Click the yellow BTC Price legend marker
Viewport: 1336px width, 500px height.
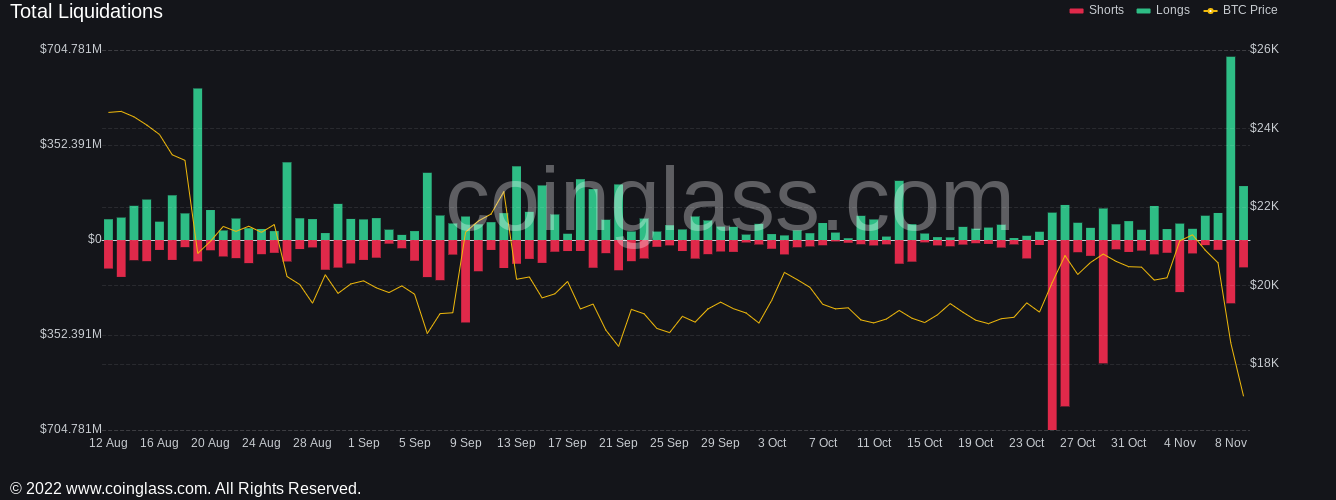(x=1210, y=11)
